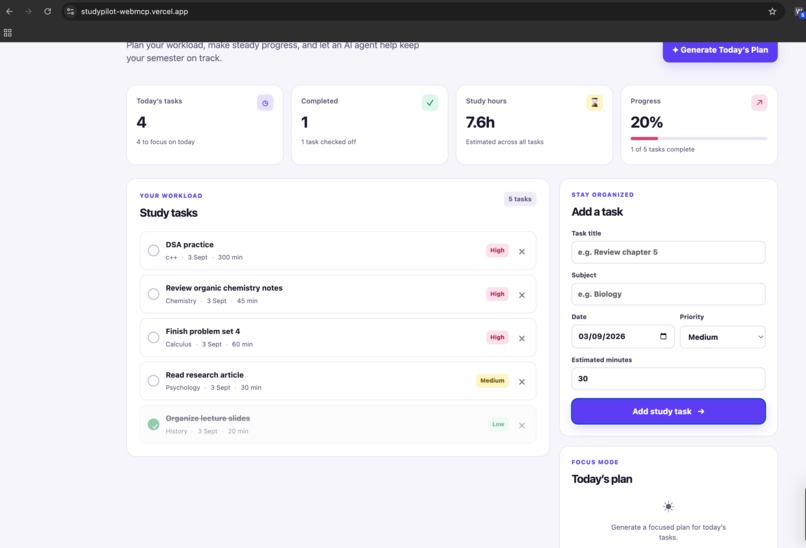Click the browser forward arrow
The image size is (806, 548).
coord(28,11)
